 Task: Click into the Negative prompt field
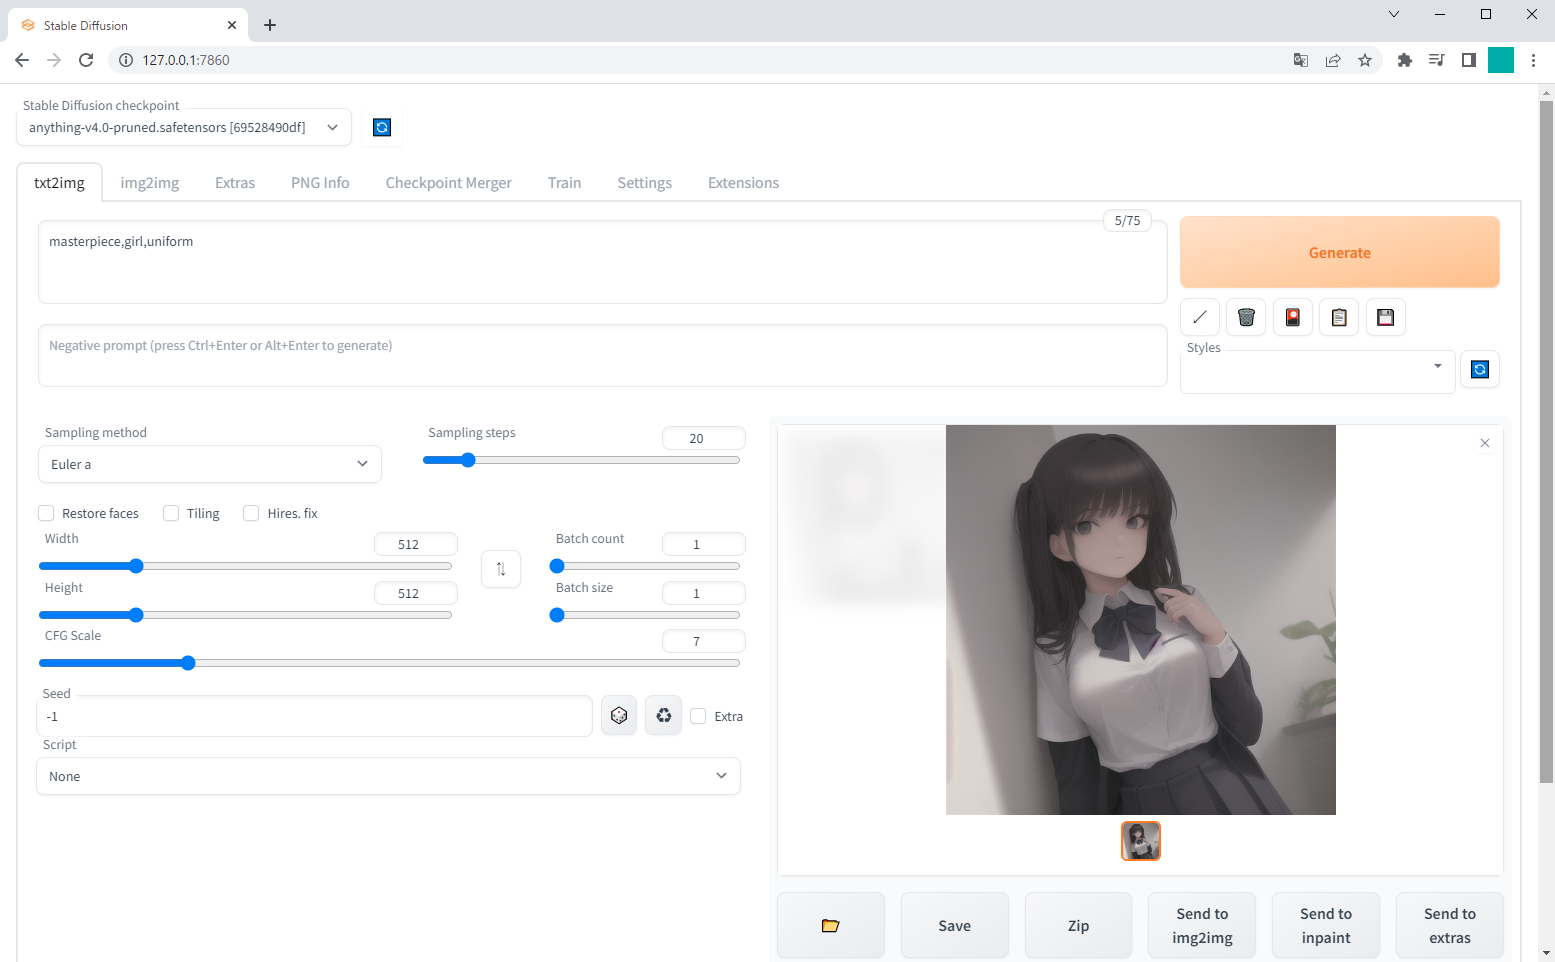[x=602, y=355]
